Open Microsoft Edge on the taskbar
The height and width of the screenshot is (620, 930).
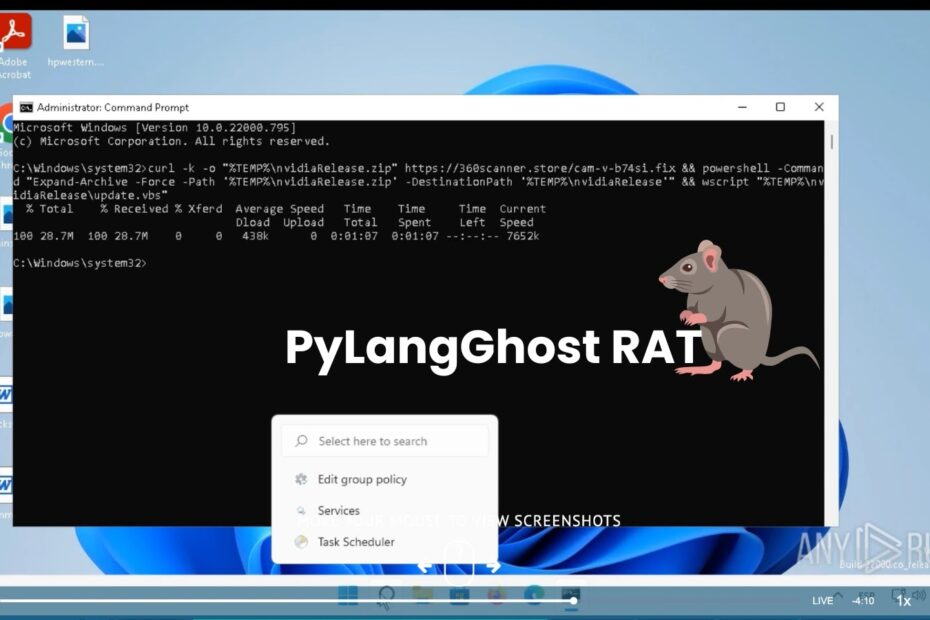coord(534,595)
